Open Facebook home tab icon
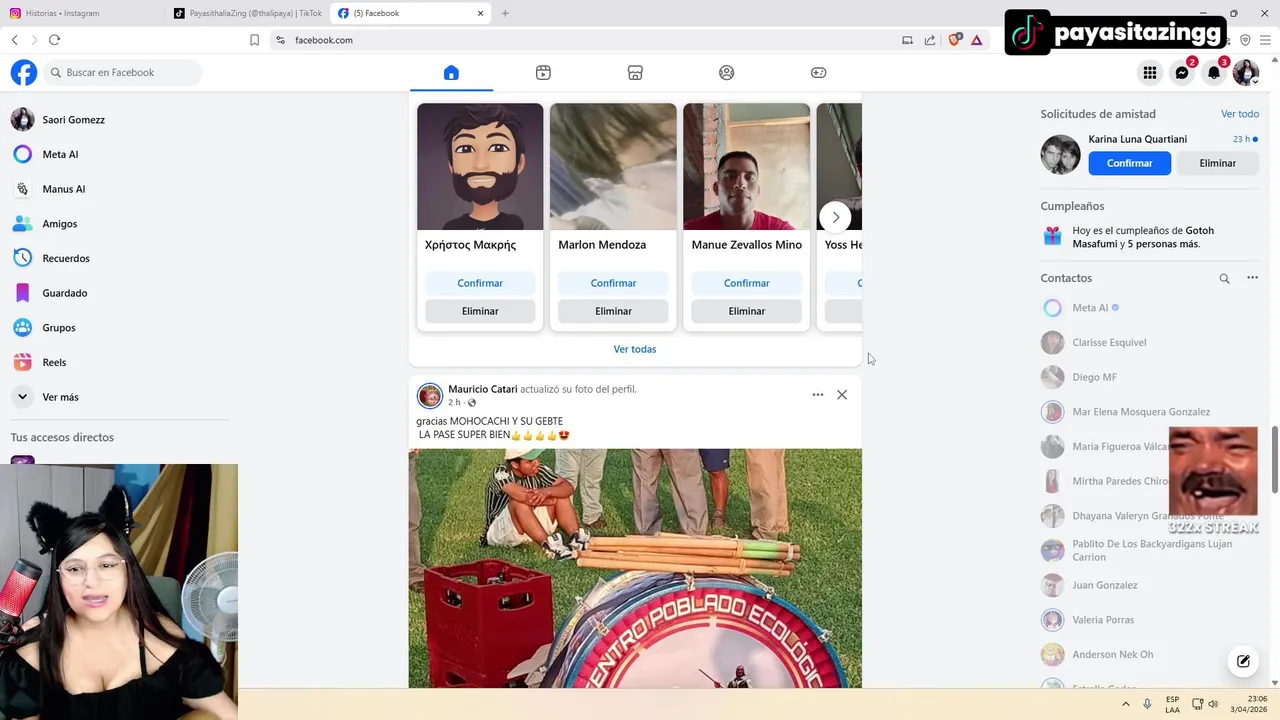The height and width of the screenshot is (720, 1280). (451, 72)
